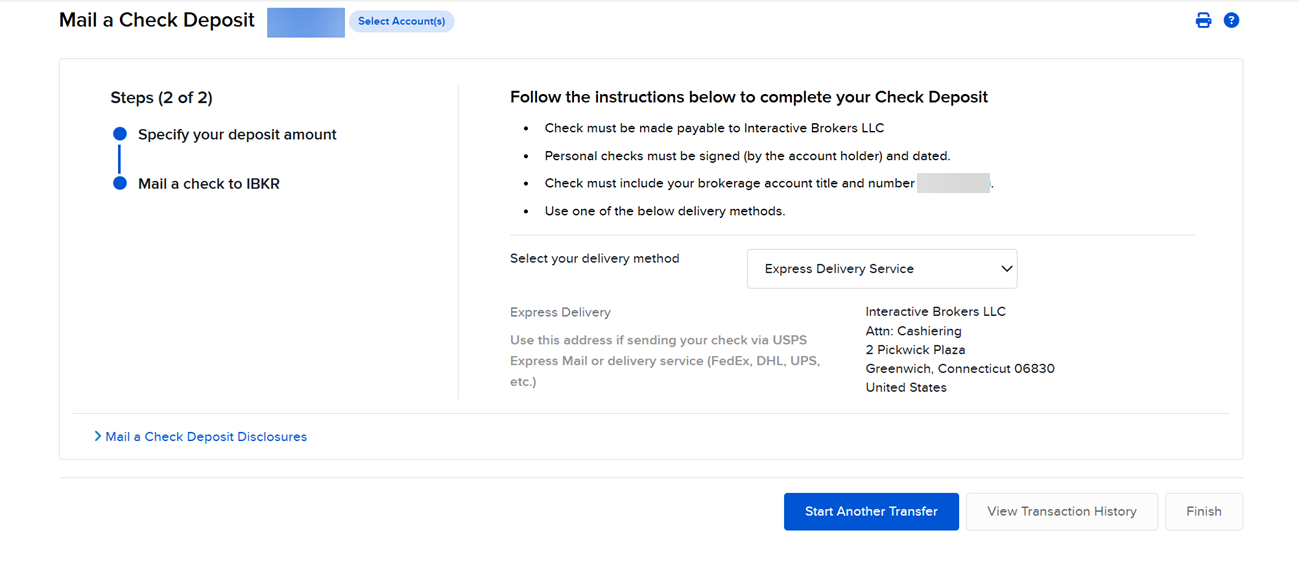Click the Select Account(s) pill button
This screenshot has height=561, width=1299.
tap(401, 21)
